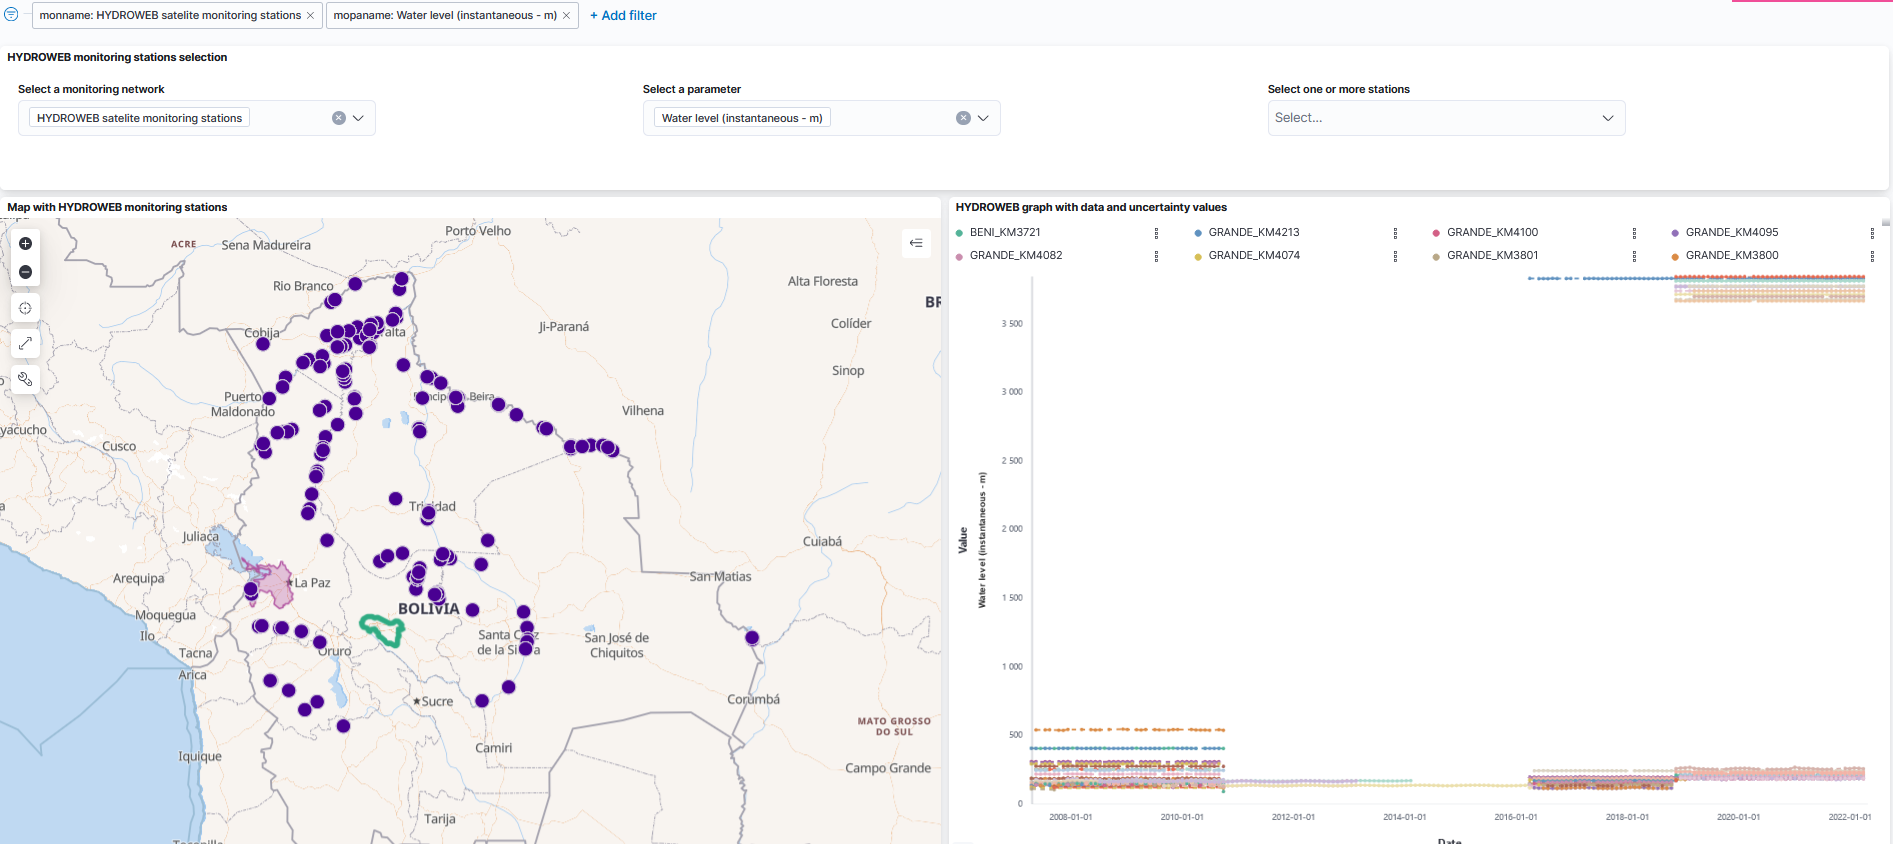The image size is (1893, 844).
Task: Open the map tools wrench icon
Action: point(25,379)
